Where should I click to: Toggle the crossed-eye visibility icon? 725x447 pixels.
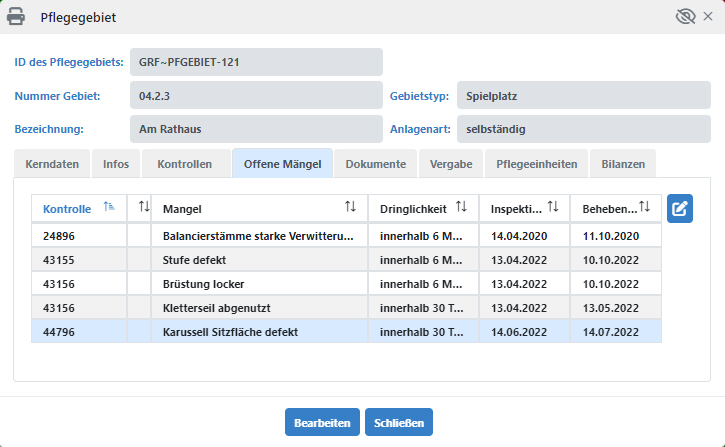coord(685,17)
